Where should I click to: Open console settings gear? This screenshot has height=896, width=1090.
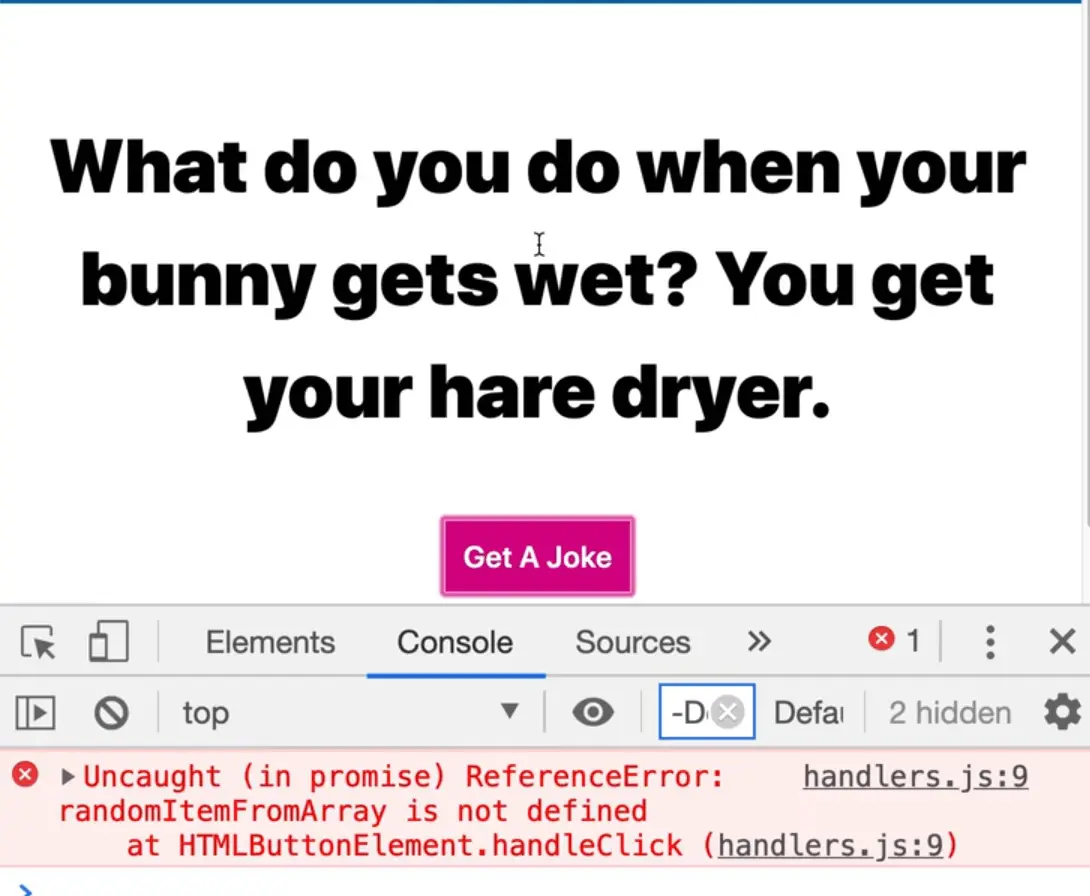click(1062, 713)
